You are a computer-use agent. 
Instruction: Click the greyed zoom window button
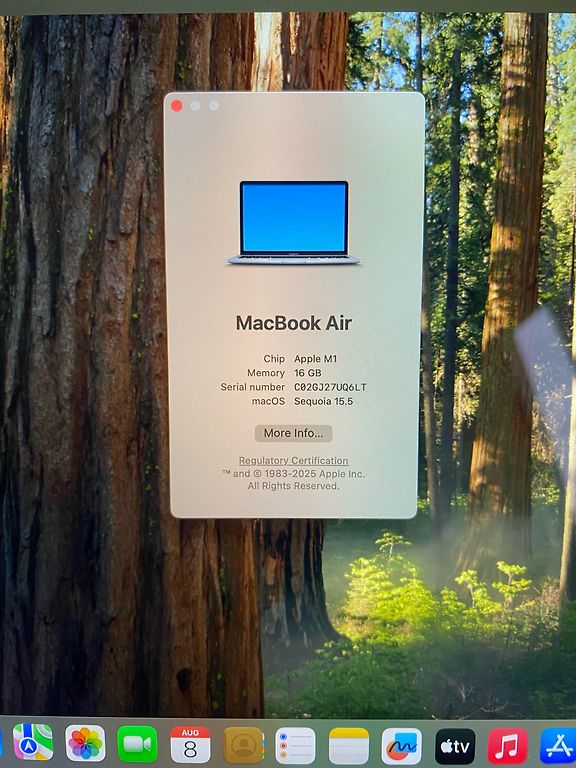click(214, 106)
